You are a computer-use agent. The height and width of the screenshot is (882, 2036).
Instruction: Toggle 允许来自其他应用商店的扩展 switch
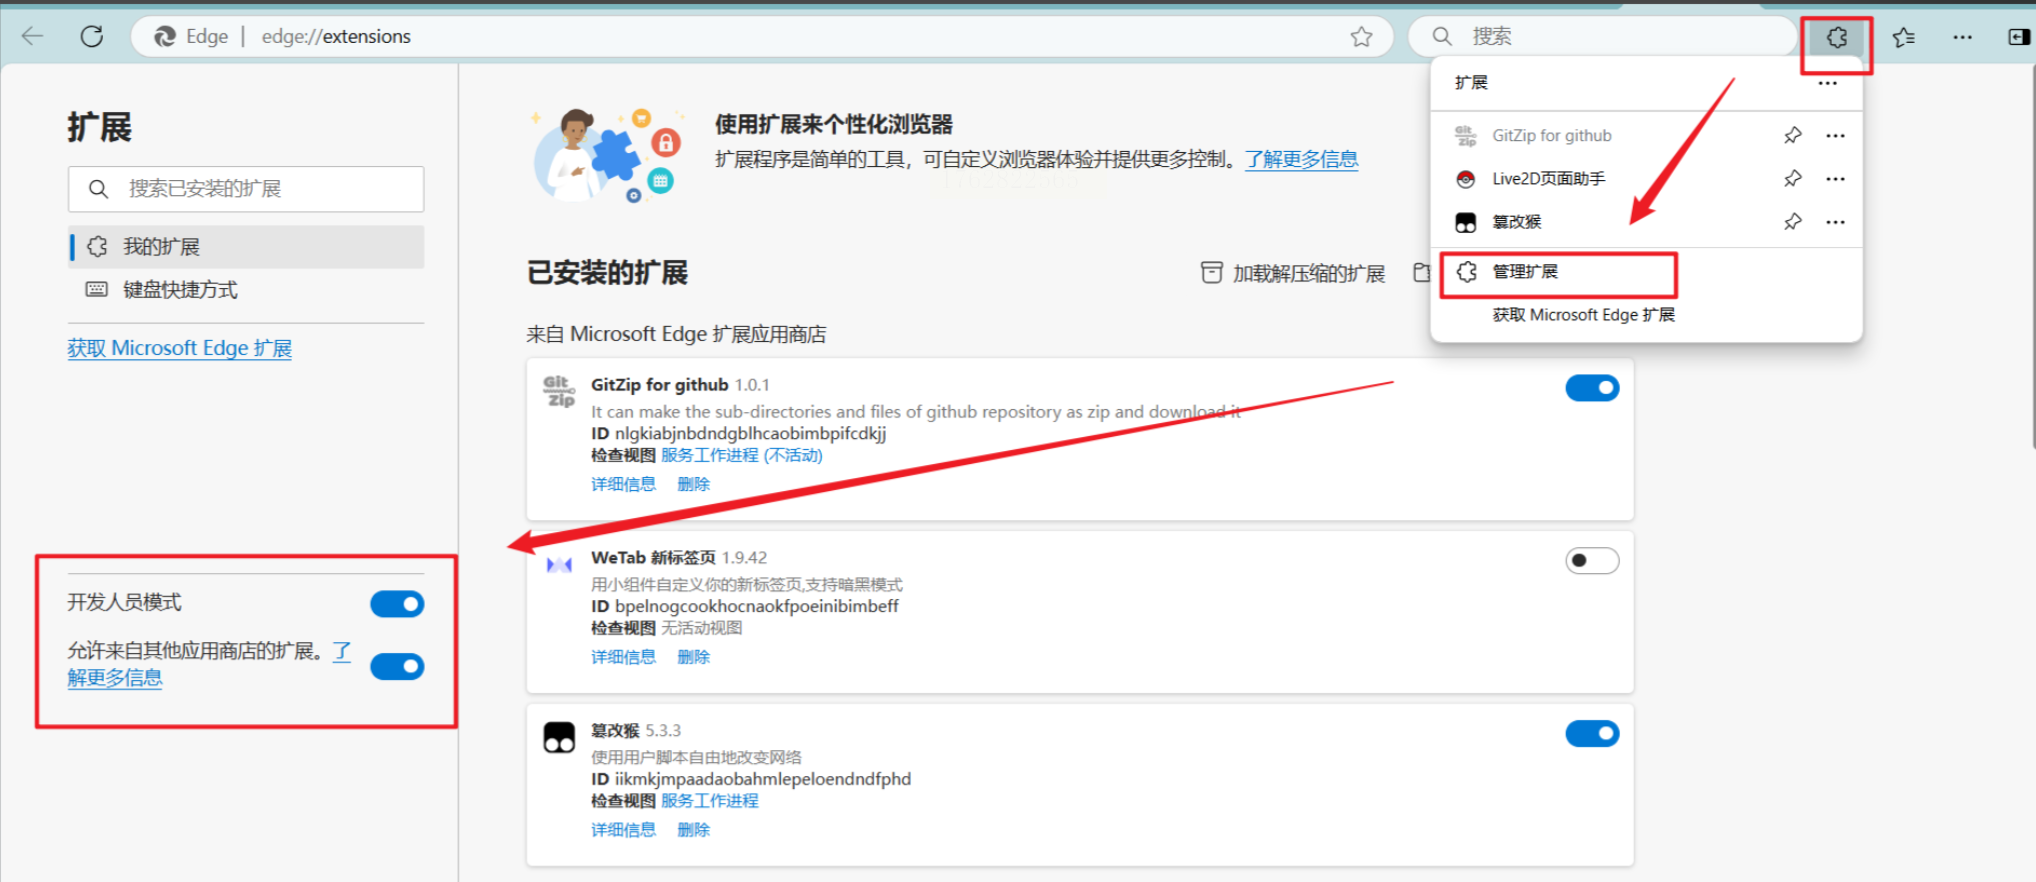[x=397, y=667]
